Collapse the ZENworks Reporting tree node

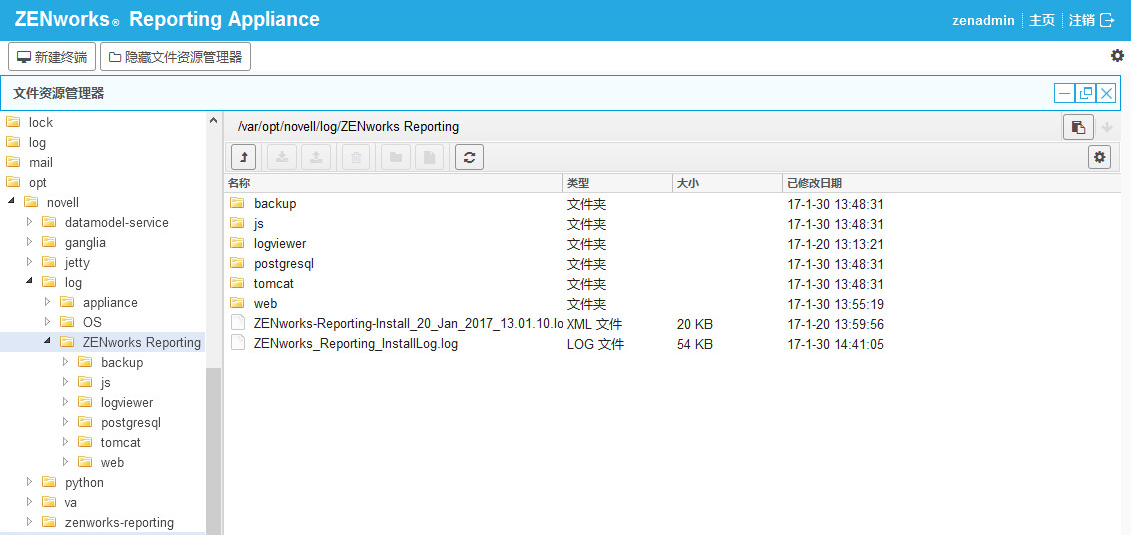click(x=48, y=342)
